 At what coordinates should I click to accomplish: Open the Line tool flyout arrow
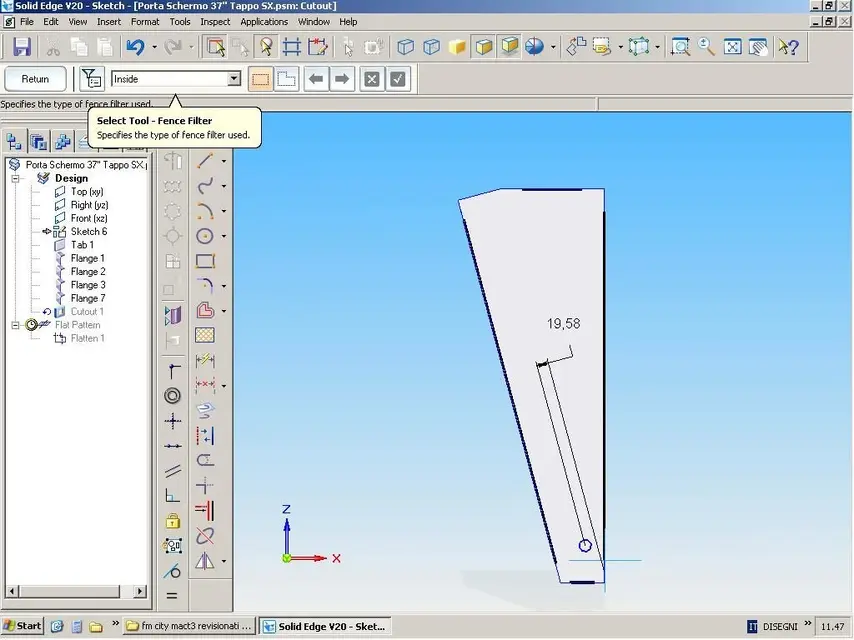click(x=224, y=161)
